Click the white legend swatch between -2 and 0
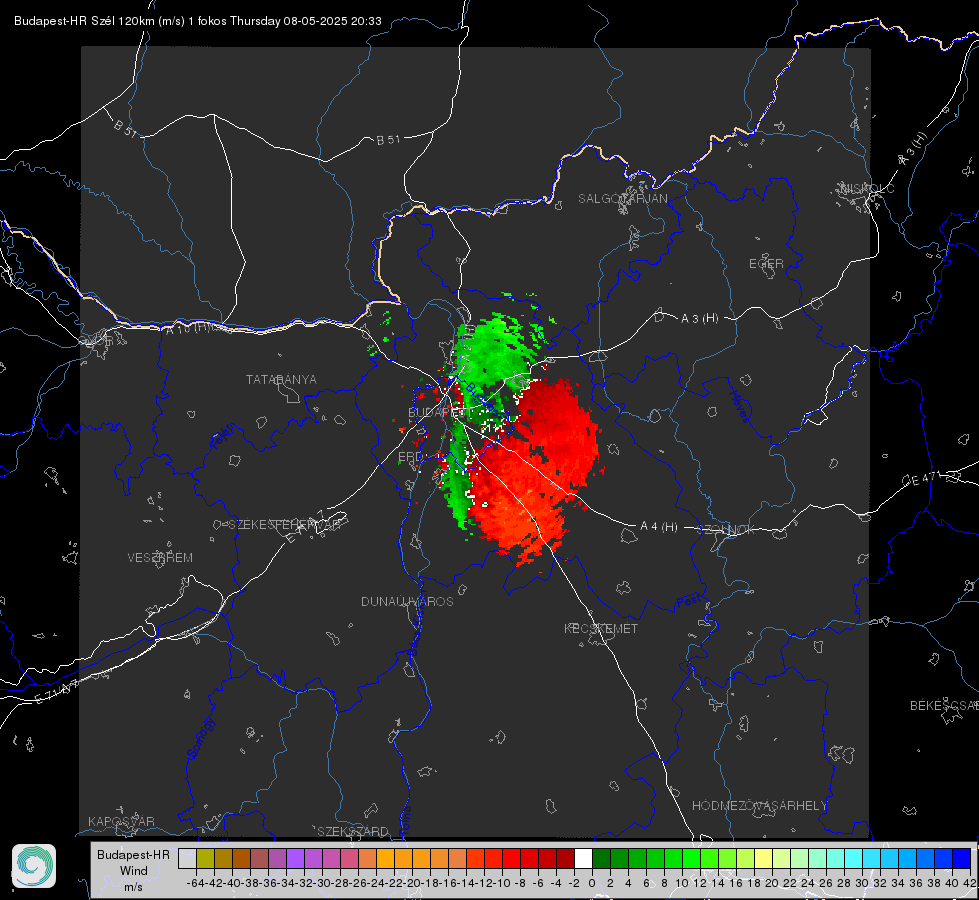Viewport: 979px width, 900px height. (583, 858)
